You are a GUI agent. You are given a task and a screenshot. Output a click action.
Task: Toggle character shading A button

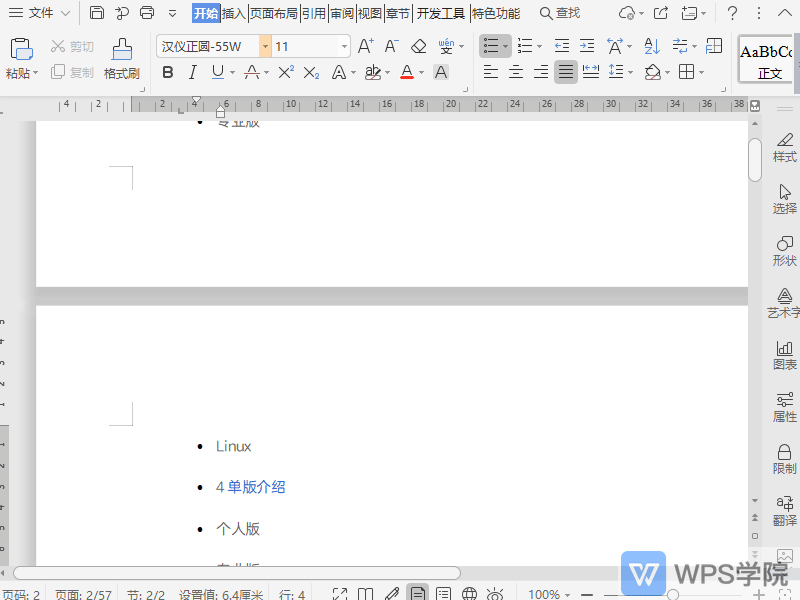pyautogui.click(x=441, y=72)
